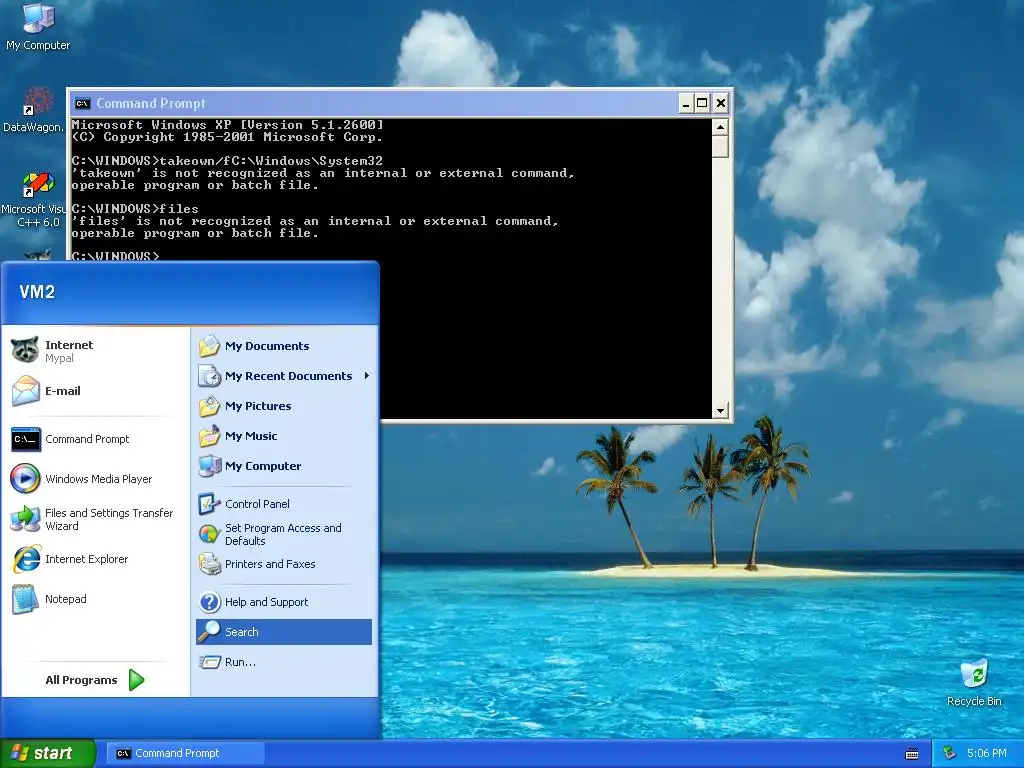Expand All Programs with the green arrow

click(x=136, y=680)
